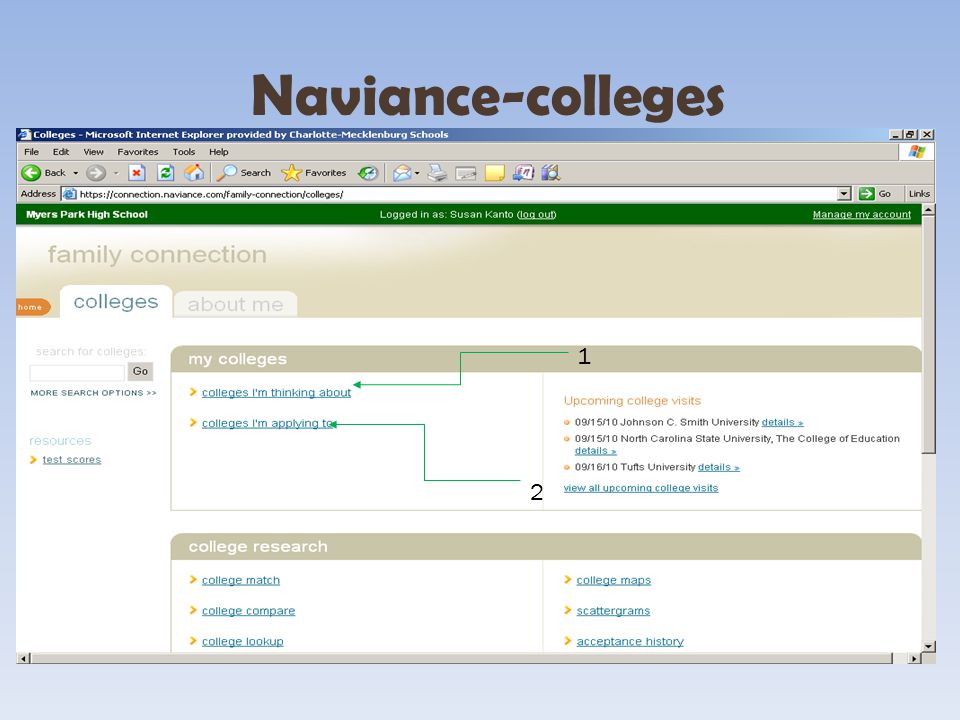The height and width of the screenshot is (720, 960).
Task: View details for Tufts University visit
Action: pos(719,467)
